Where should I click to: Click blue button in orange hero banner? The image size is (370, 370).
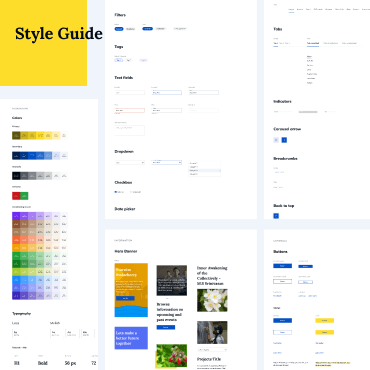[125, 298]
